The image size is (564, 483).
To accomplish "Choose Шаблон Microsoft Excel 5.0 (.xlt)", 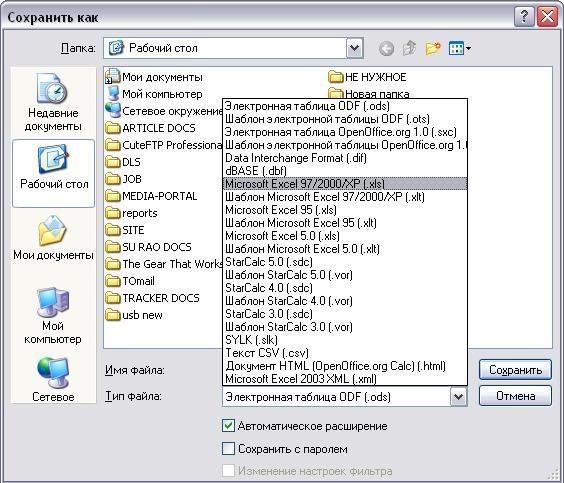I will (x=345, y=249).
